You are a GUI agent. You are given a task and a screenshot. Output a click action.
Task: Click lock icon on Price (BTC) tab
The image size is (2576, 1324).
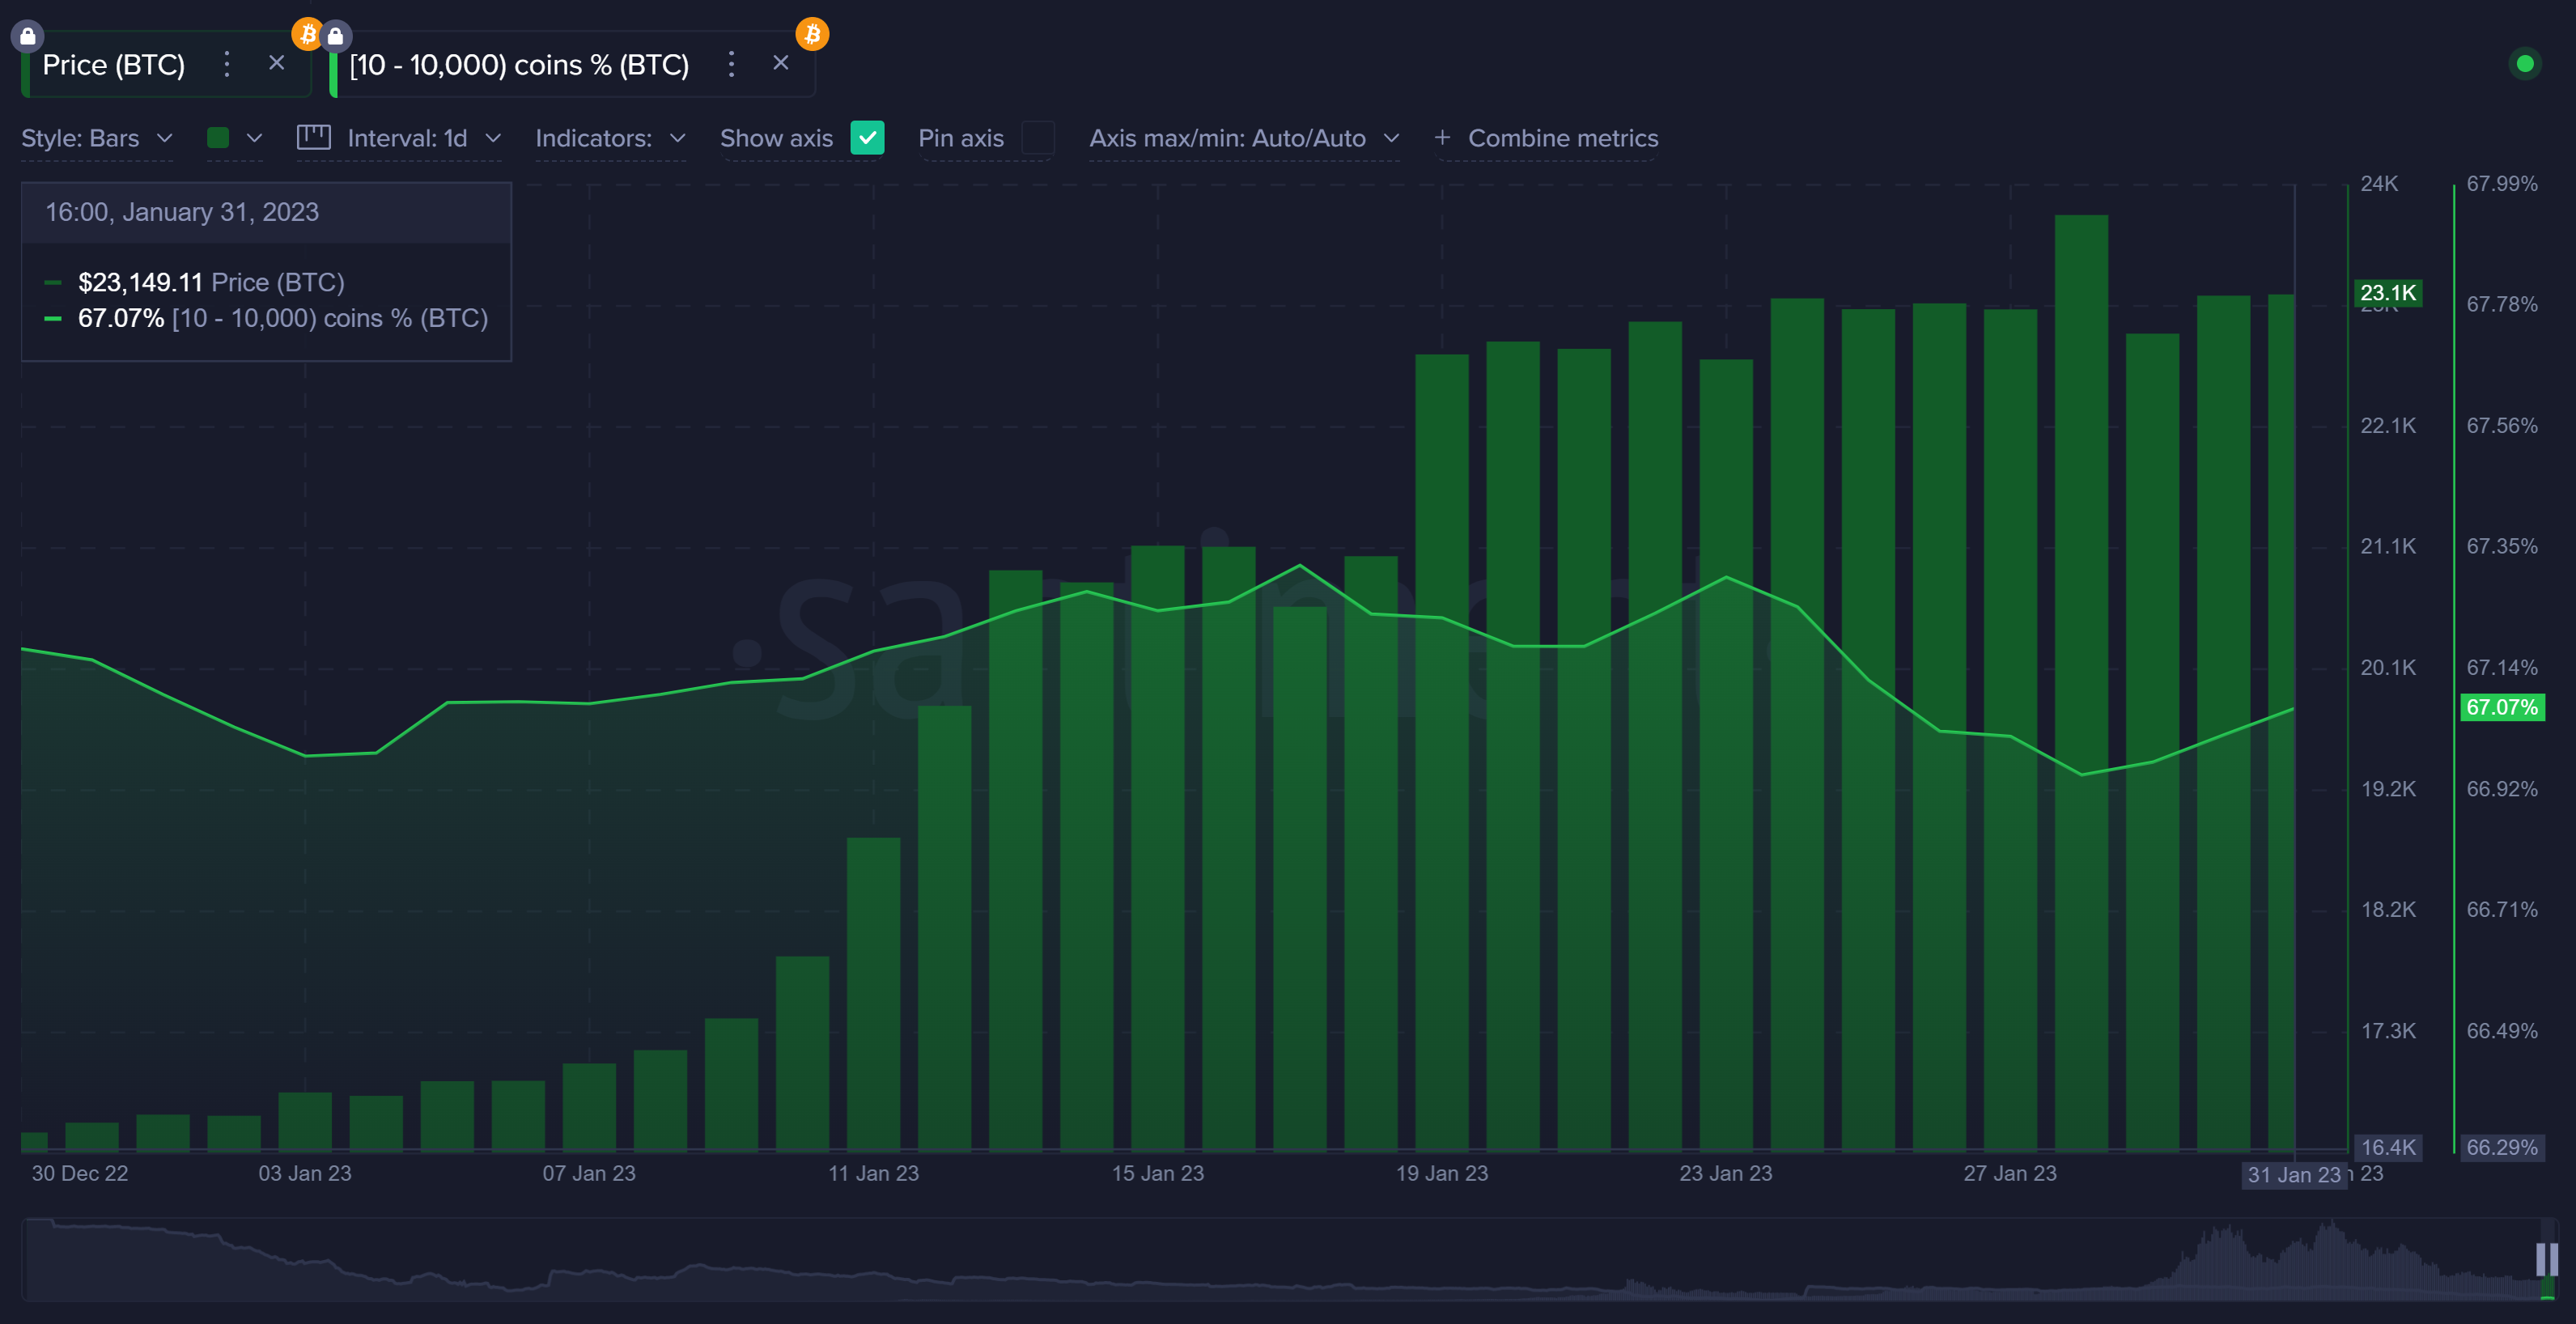pos(27,36)
